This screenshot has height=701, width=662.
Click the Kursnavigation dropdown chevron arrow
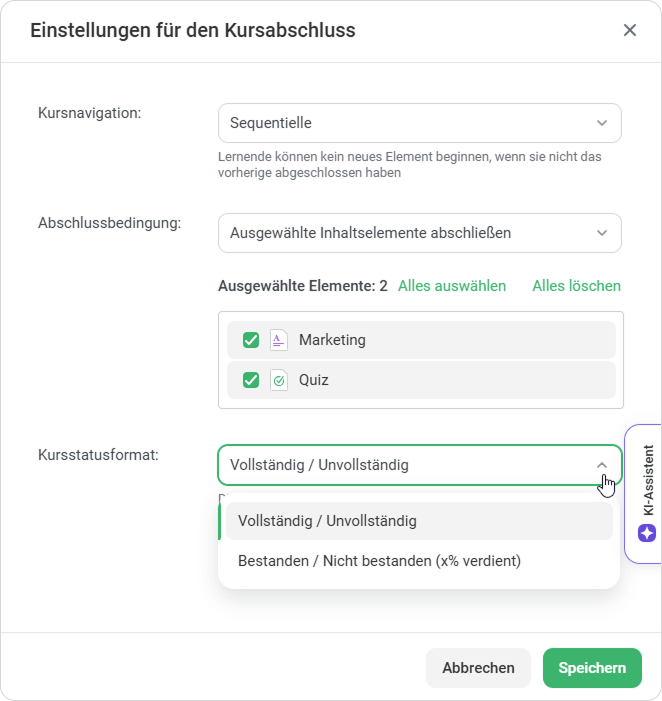click(x=602, y=123)
